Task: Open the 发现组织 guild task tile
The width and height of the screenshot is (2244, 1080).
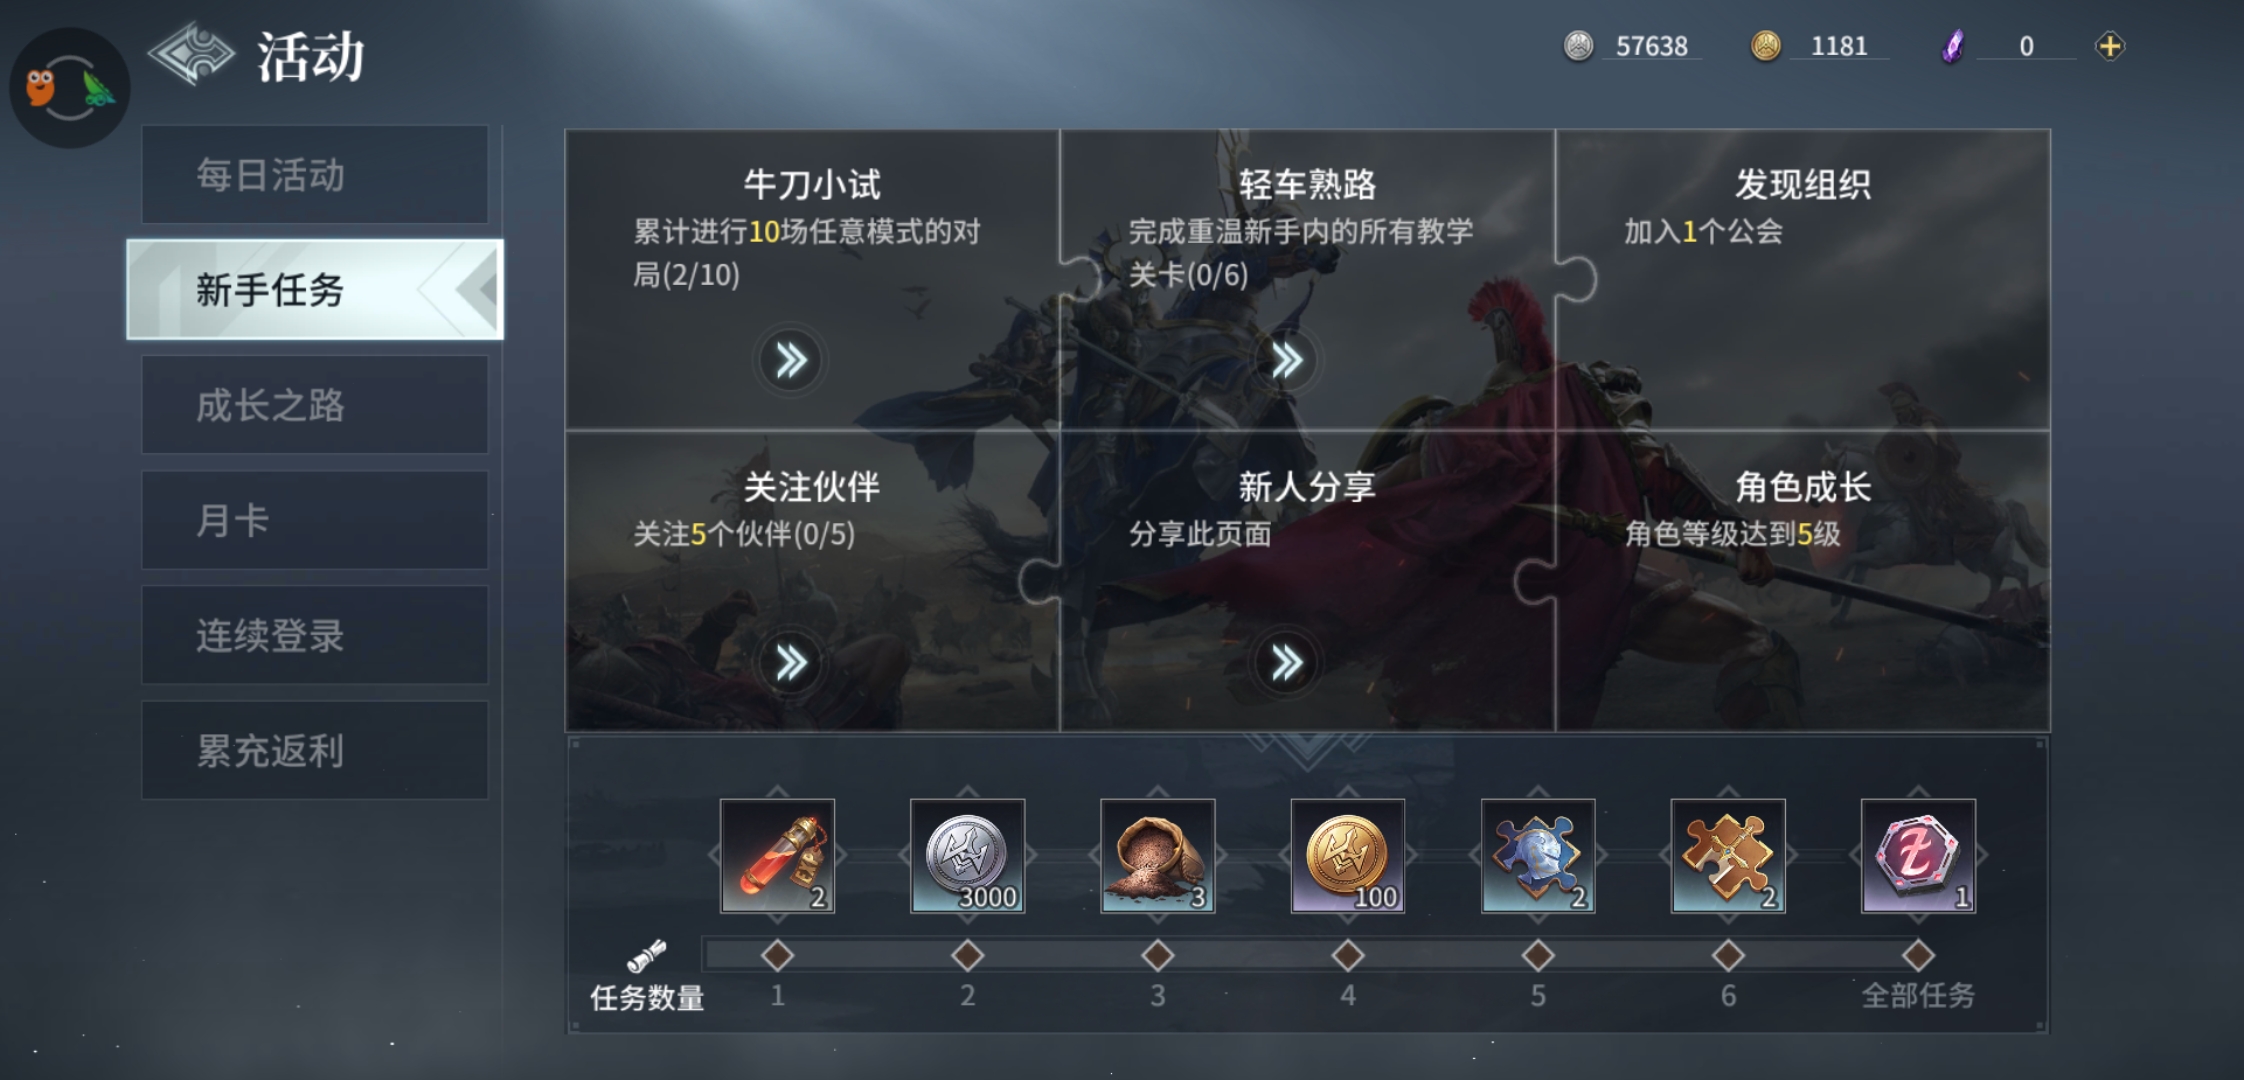Action: 1803,280
